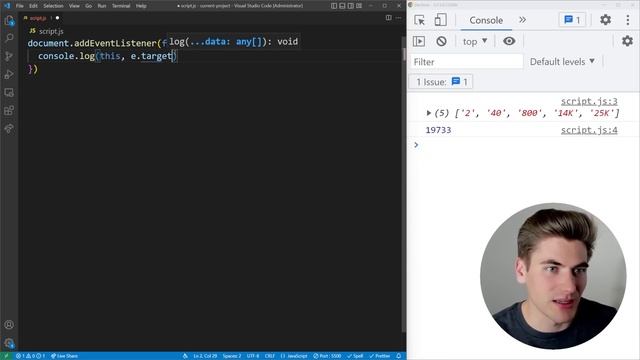The width and height of the screenshot is (640, 360).
Task: Open the Source Control view
Action: pyautogui.click(x=9, y=56)
